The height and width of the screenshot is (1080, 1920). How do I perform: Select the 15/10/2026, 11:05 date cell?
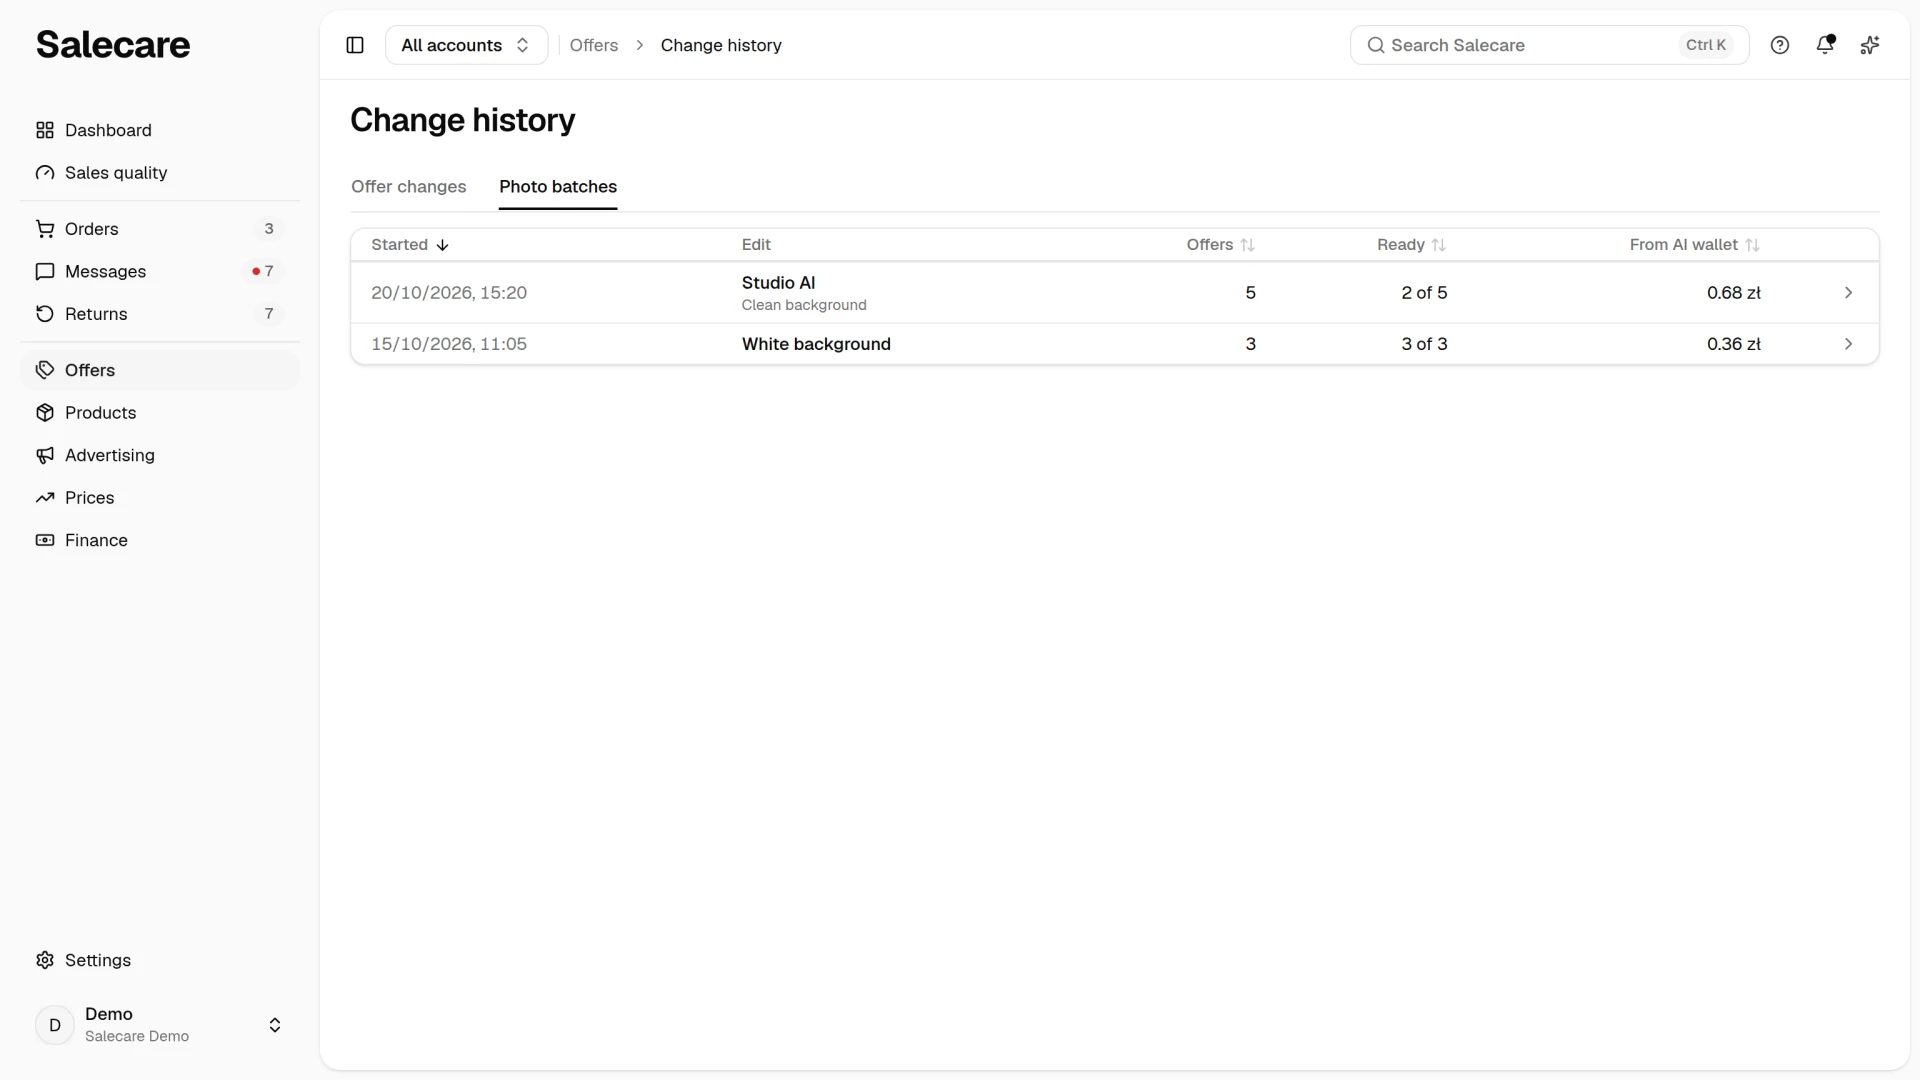point(449,344)
